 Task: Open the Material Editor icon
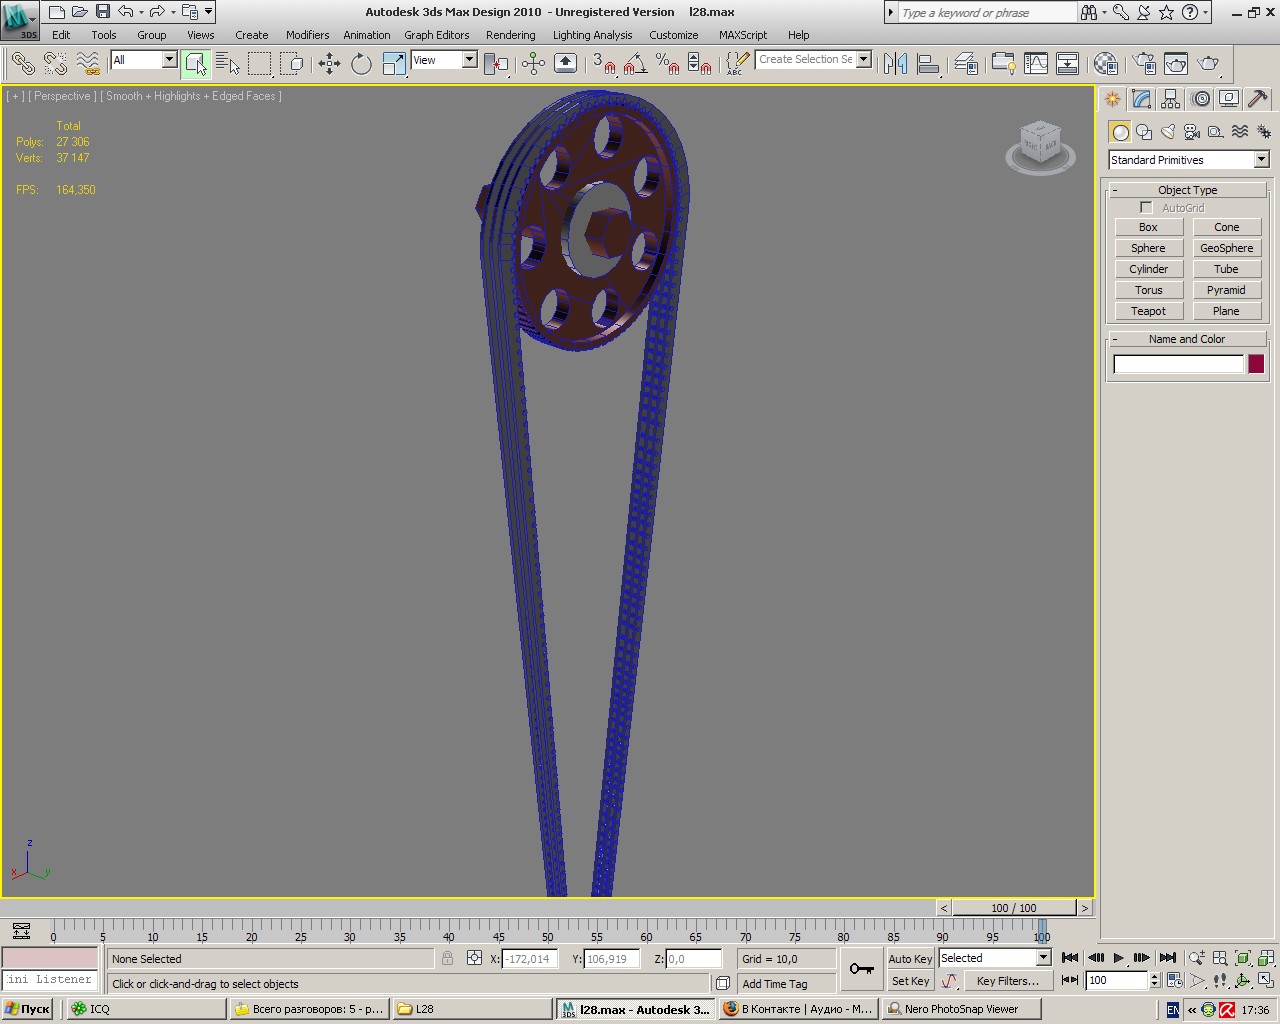click(x=1105, y=64)
